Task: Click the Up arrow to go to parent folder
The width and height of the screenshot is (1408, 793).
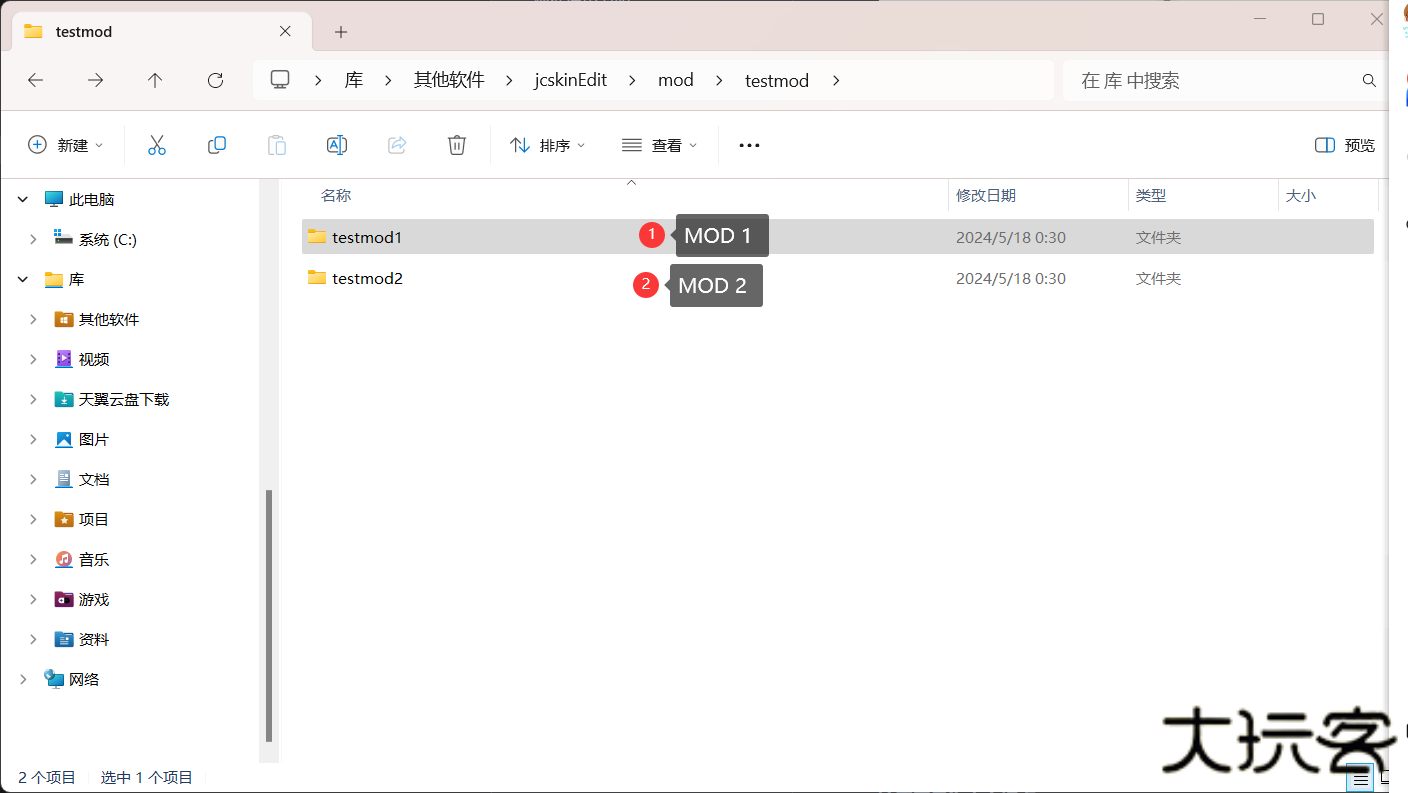Action: [155, 80]
